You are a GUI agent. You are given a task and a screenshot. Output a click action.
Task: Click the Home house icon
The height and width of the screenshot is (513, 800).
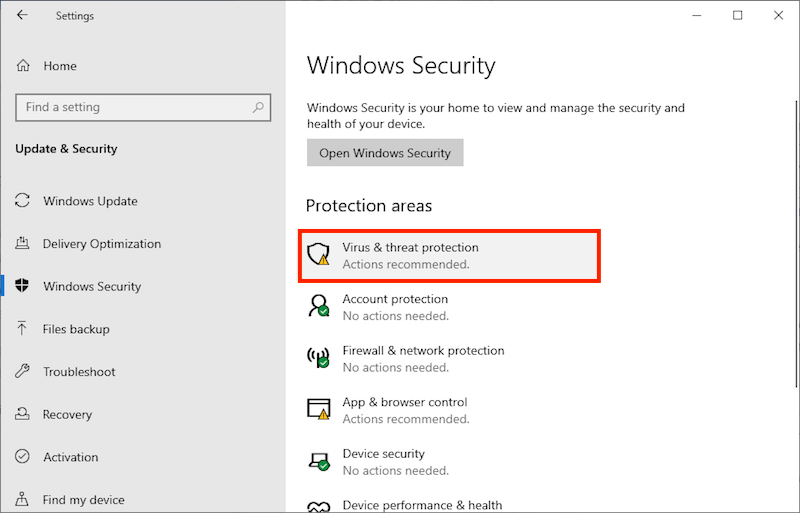23,66
